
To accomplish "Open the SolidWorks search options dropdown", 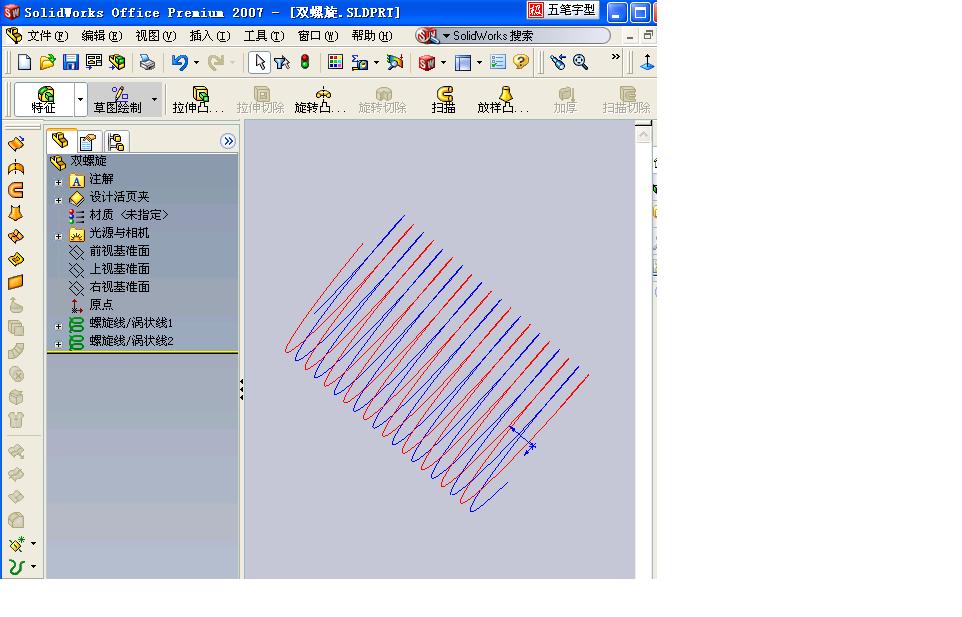I will pyautogui.click(x=447, y=36).
